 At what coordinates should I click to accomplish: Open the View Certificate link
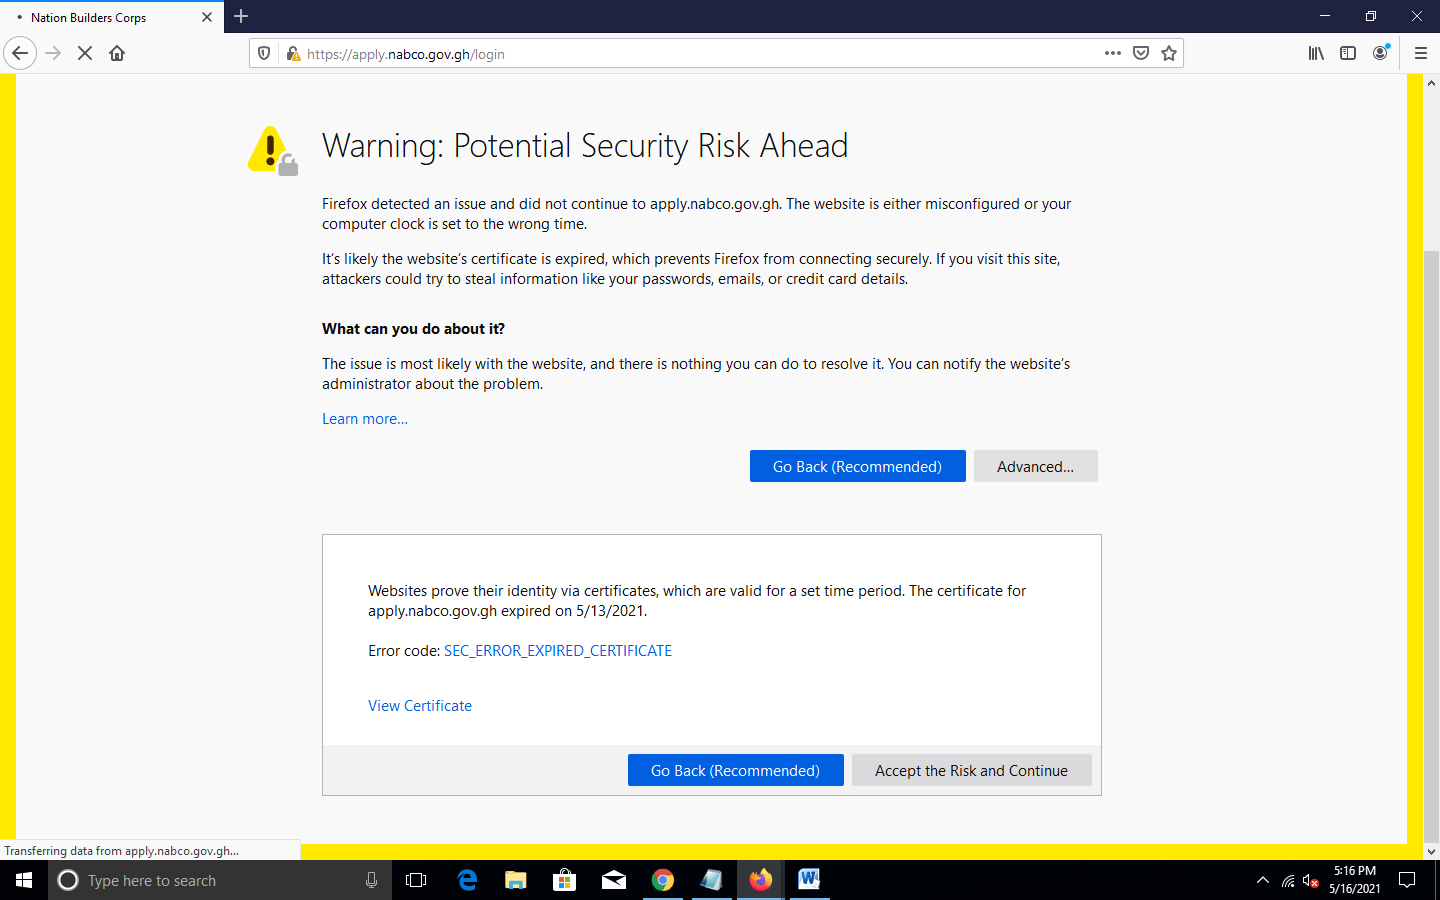[x=420, y=706]
